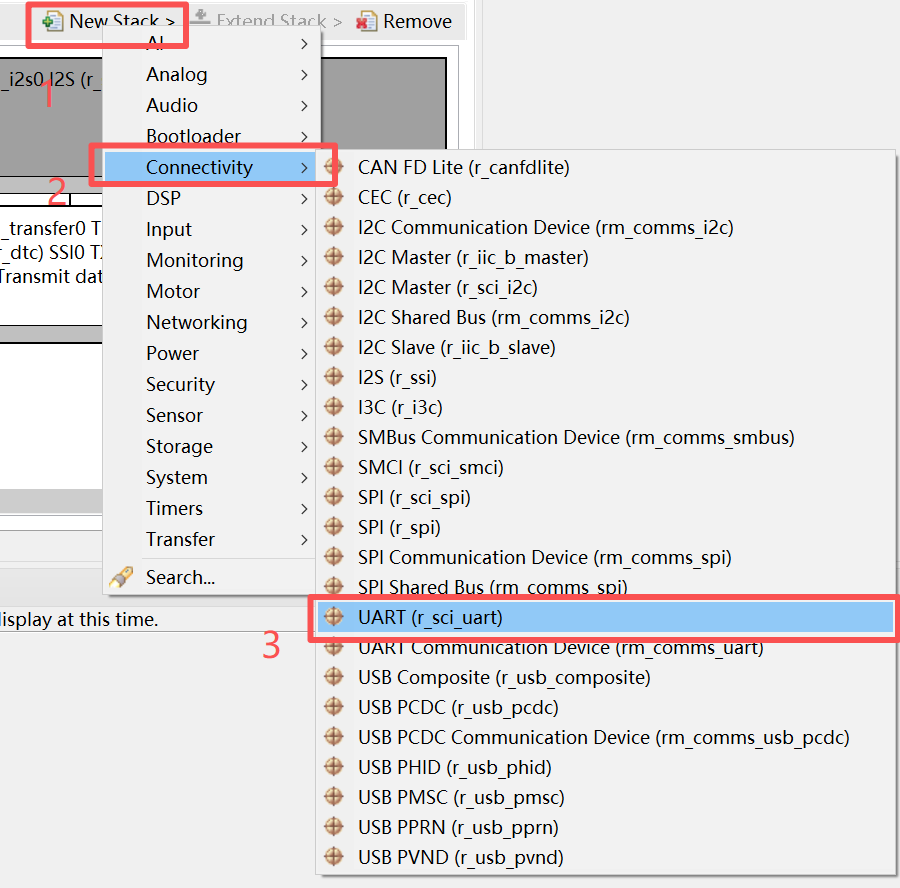The image size is (900, 888).
Task: Open the Storage menu category
Action: coord(210,446)
